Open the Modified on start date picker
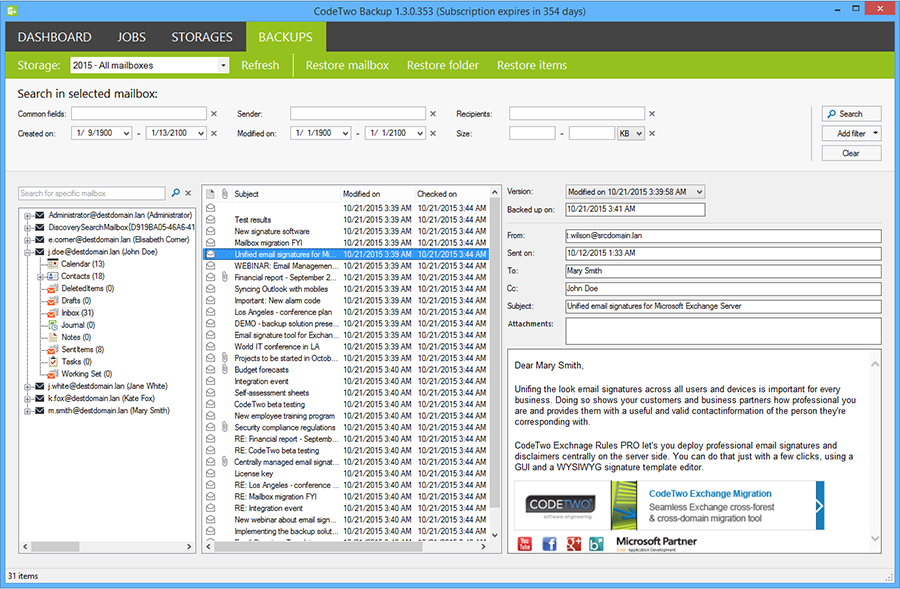900x589 pixels. click(346, 133)
